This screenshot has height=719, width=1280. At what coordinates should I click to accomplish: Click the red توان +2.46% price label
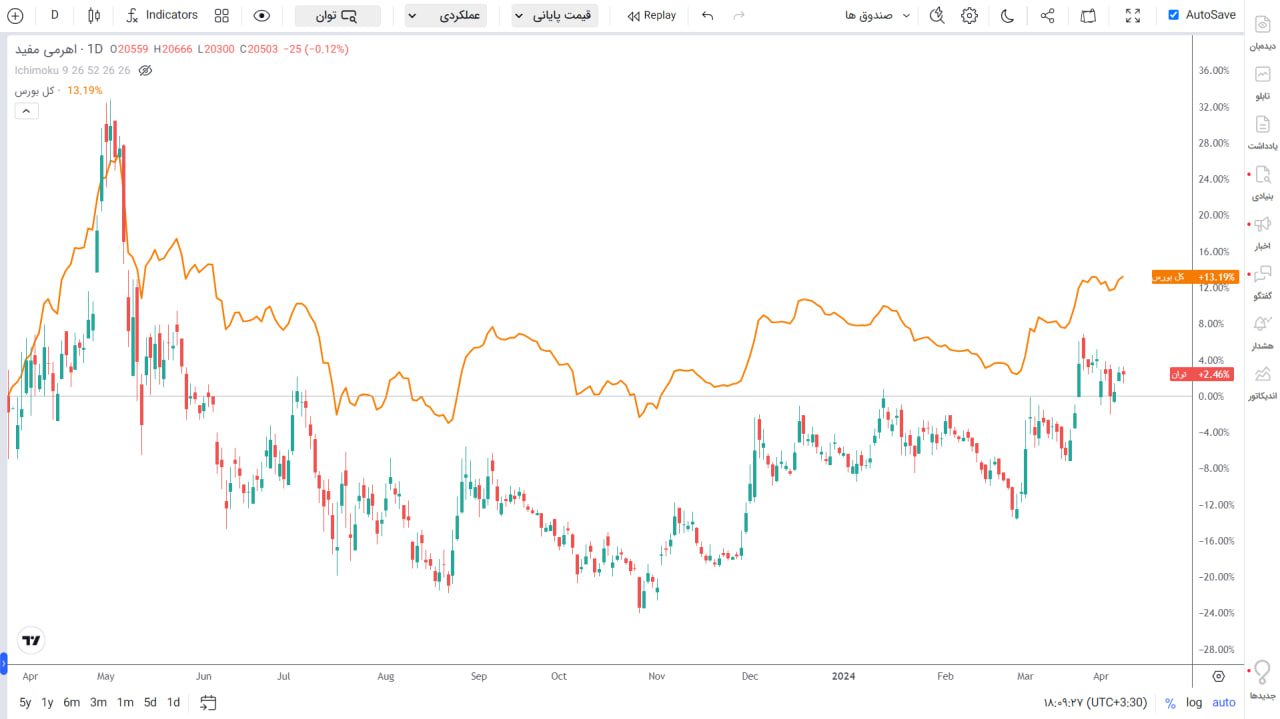click(1200, 374)
